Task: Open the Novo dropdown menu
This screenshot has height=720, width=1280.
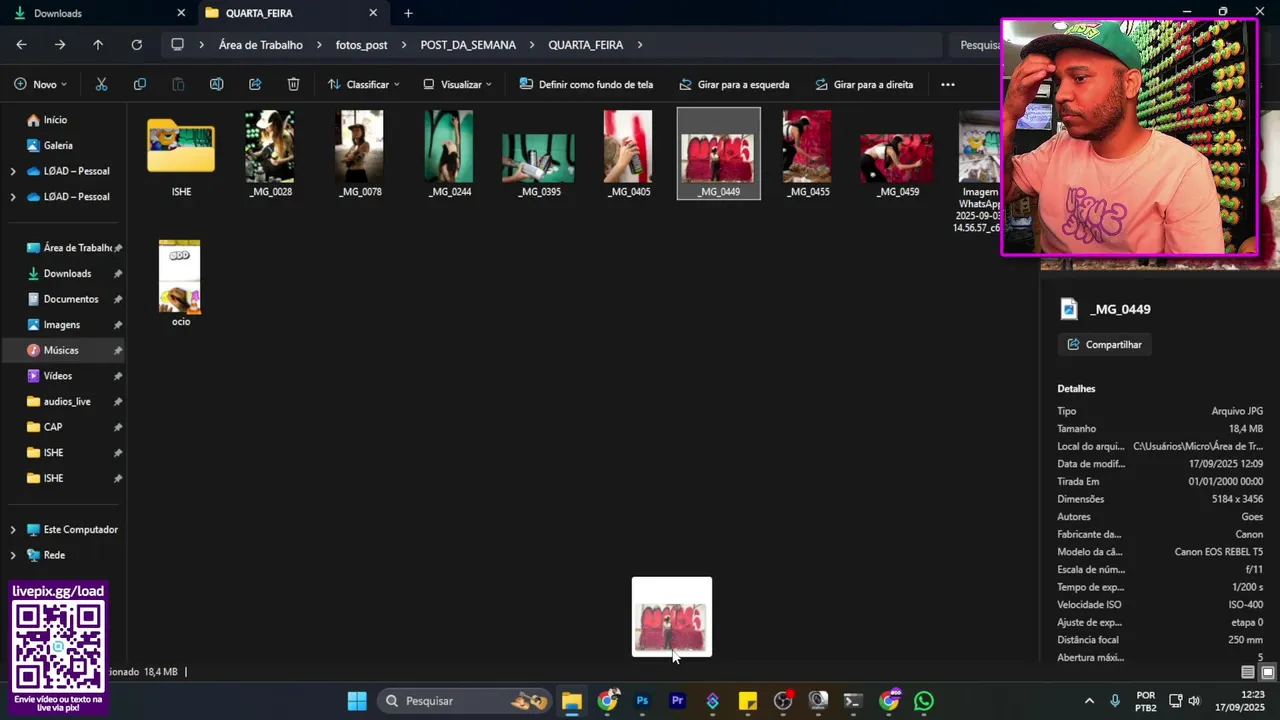Action: [41, 85]
